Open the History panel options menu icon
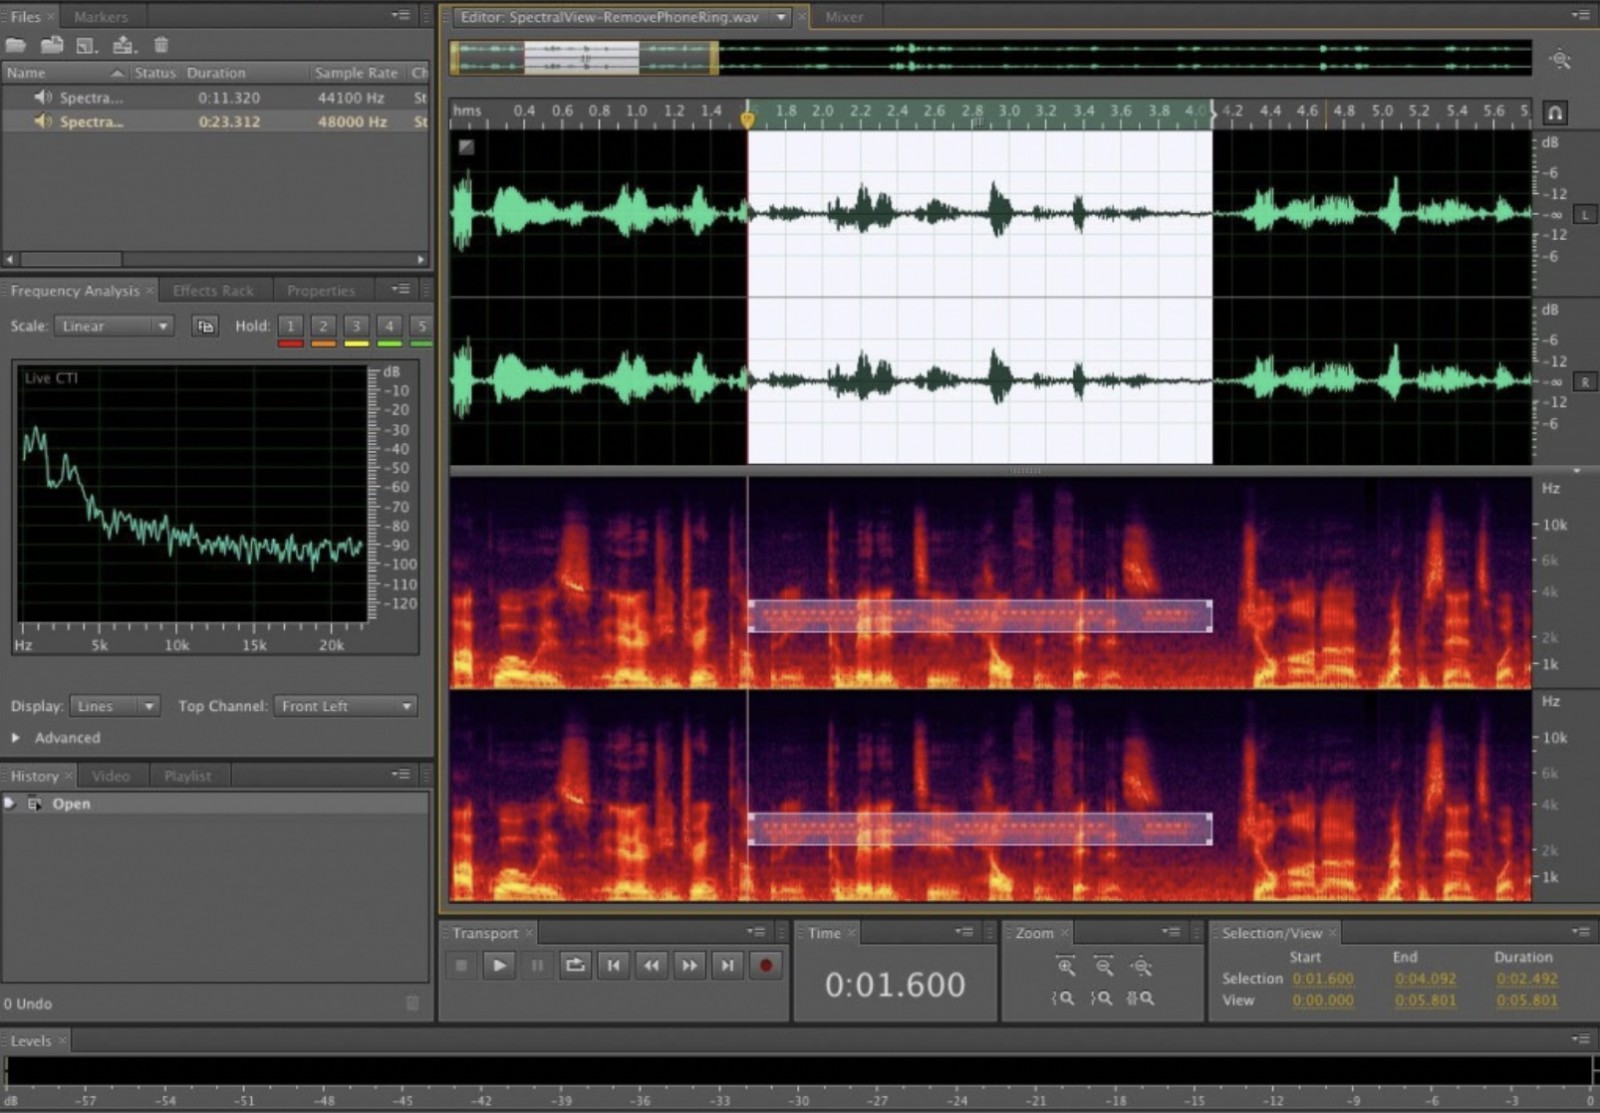 [401, 774]
